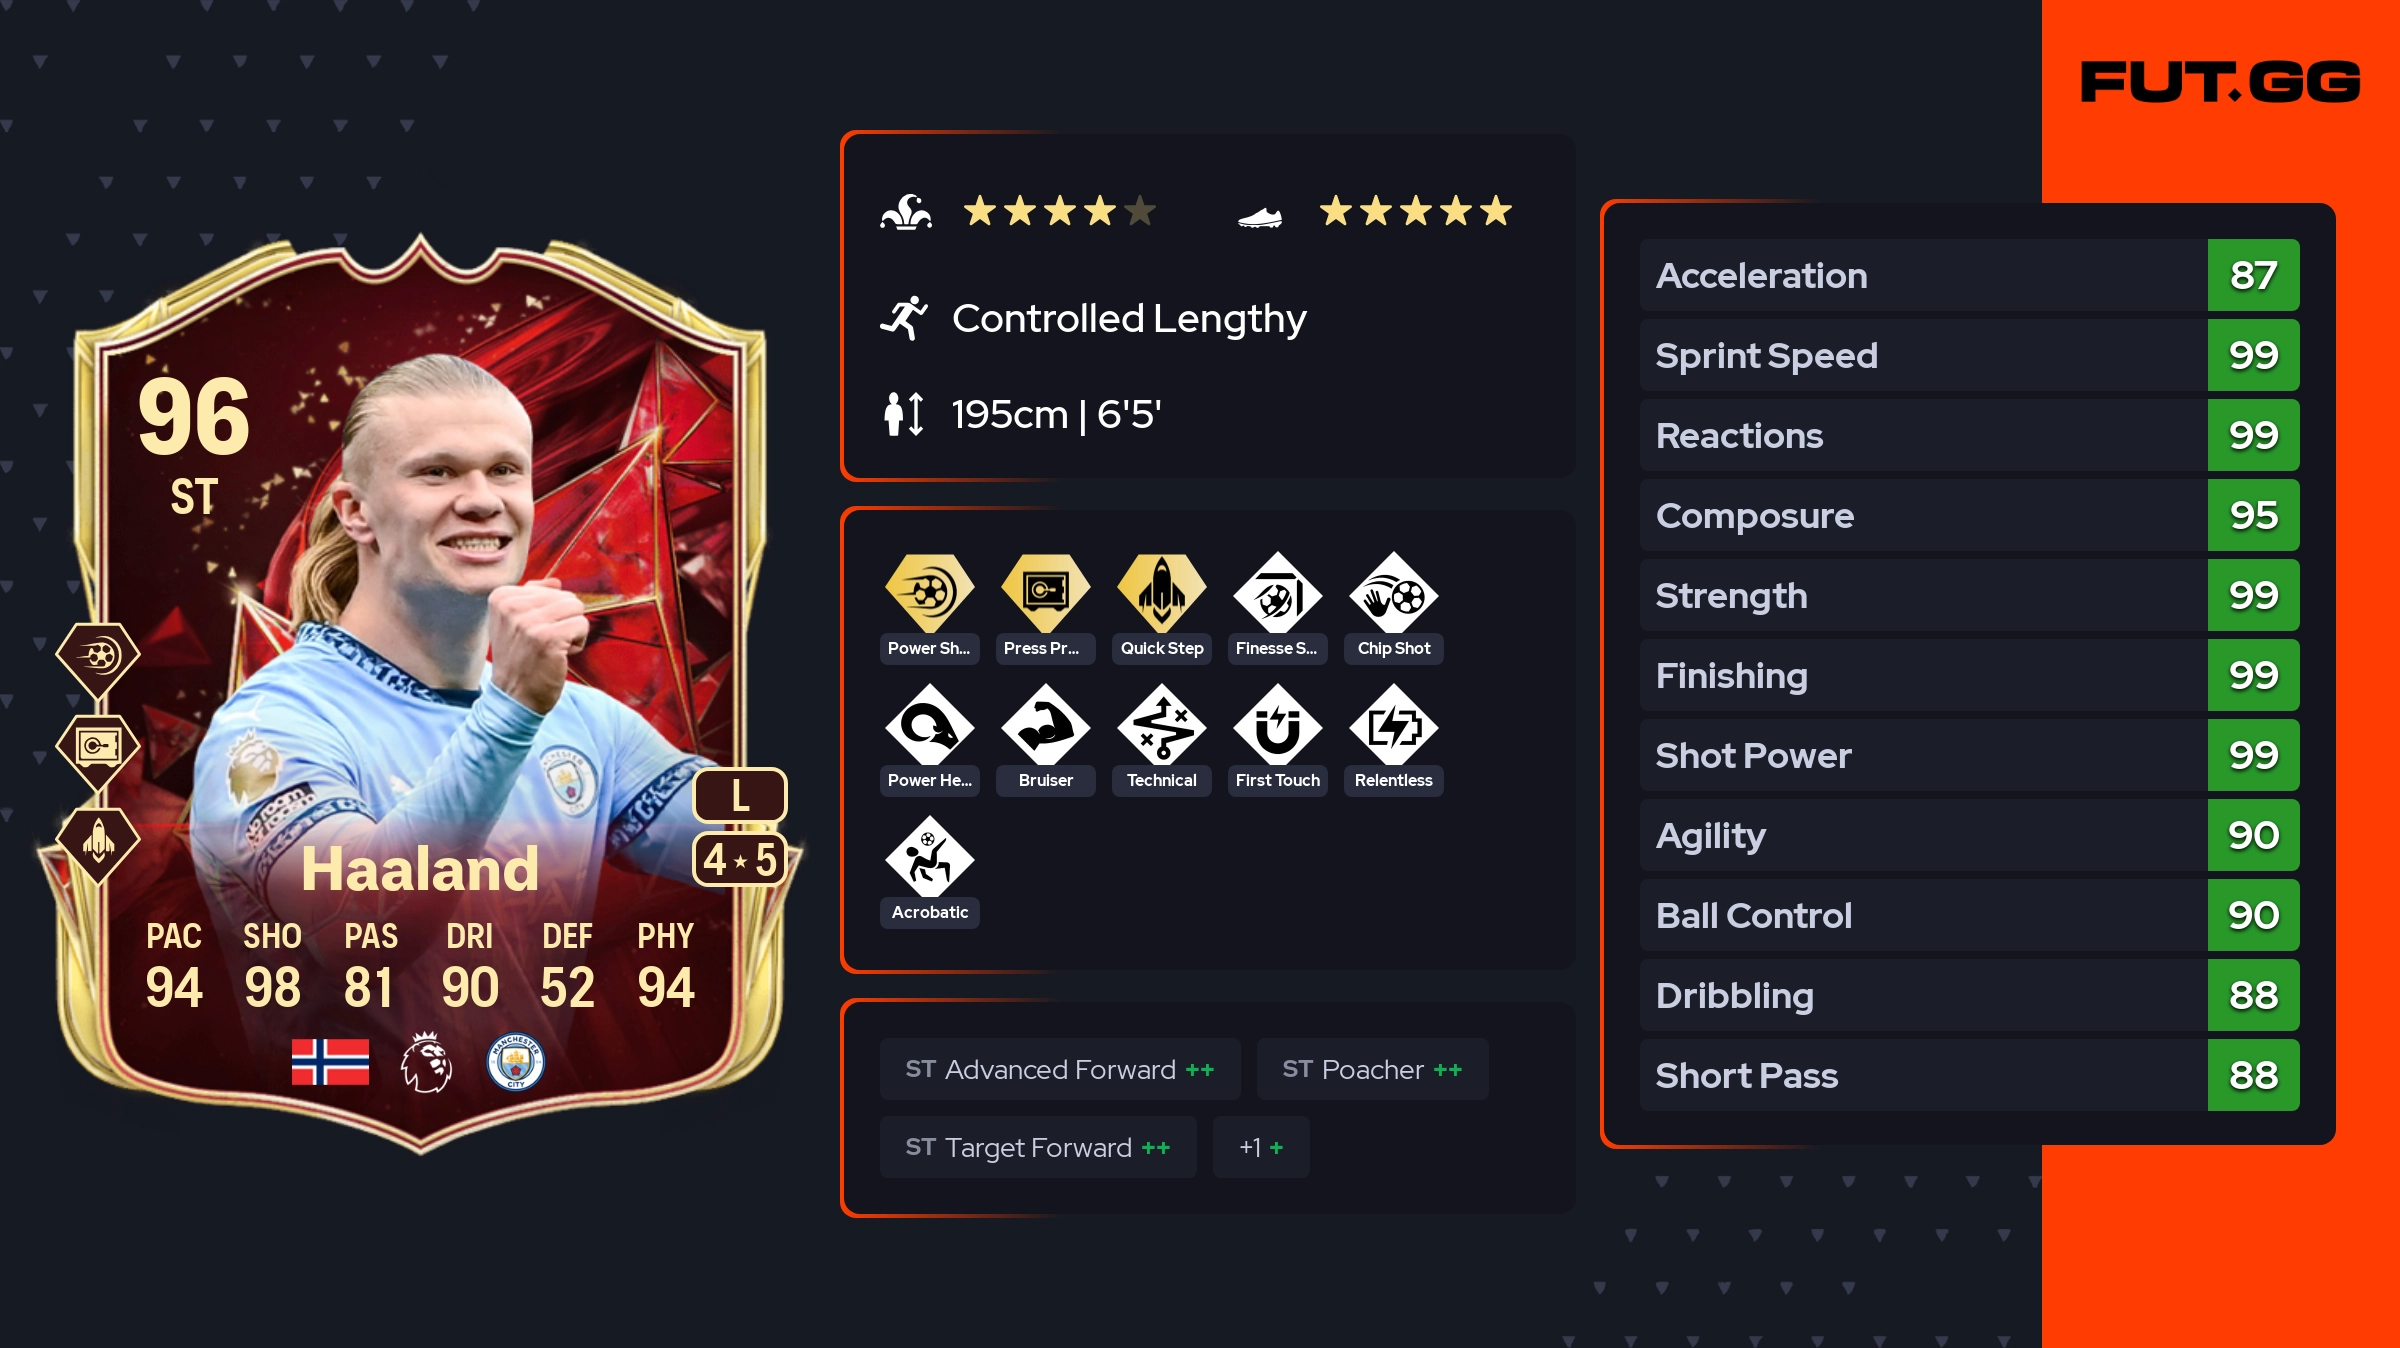2400x1348 pixels.
Task: Click the Haaland player card image
Action: [x=420, y=694]
